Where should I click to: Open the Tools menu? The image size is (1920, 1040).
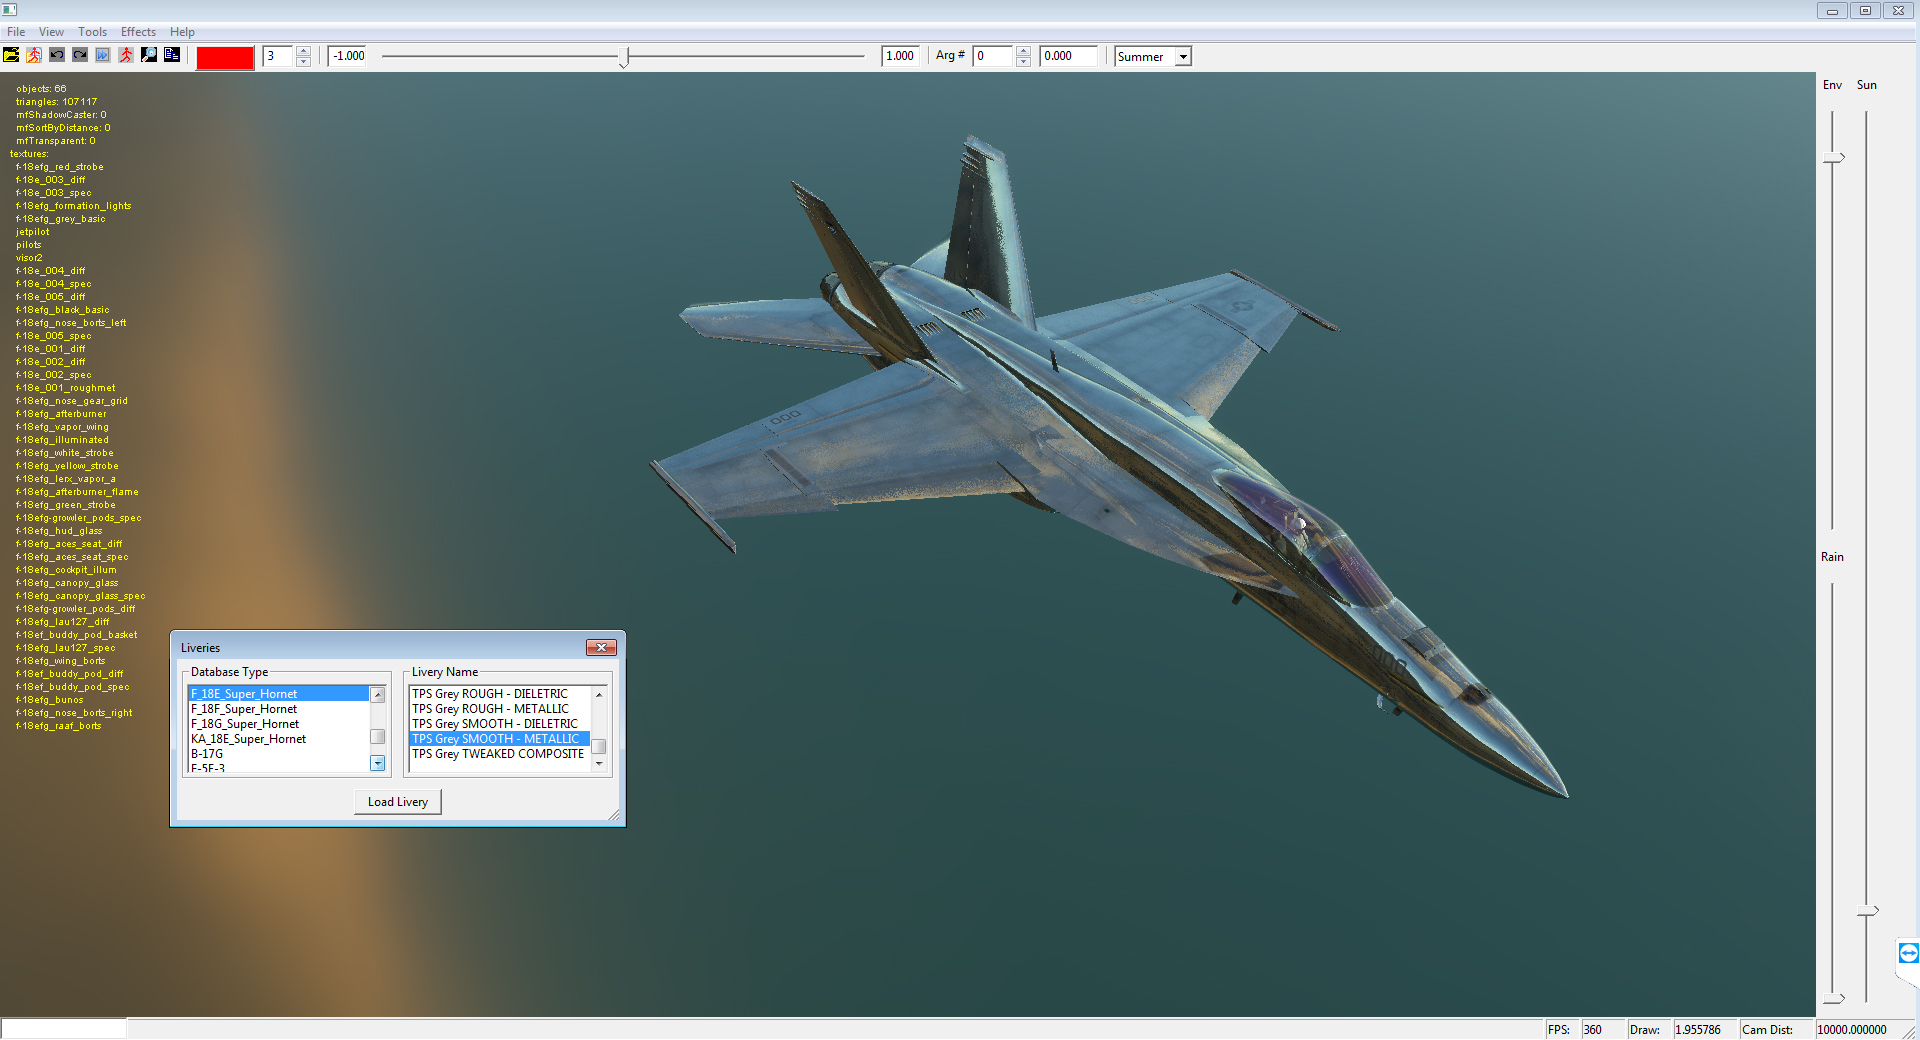point(92,32)
